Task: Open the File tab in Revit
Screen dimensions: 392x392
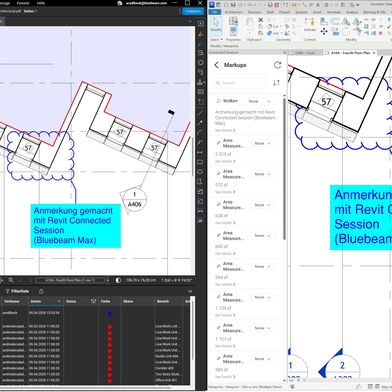Action: point(215,12)
